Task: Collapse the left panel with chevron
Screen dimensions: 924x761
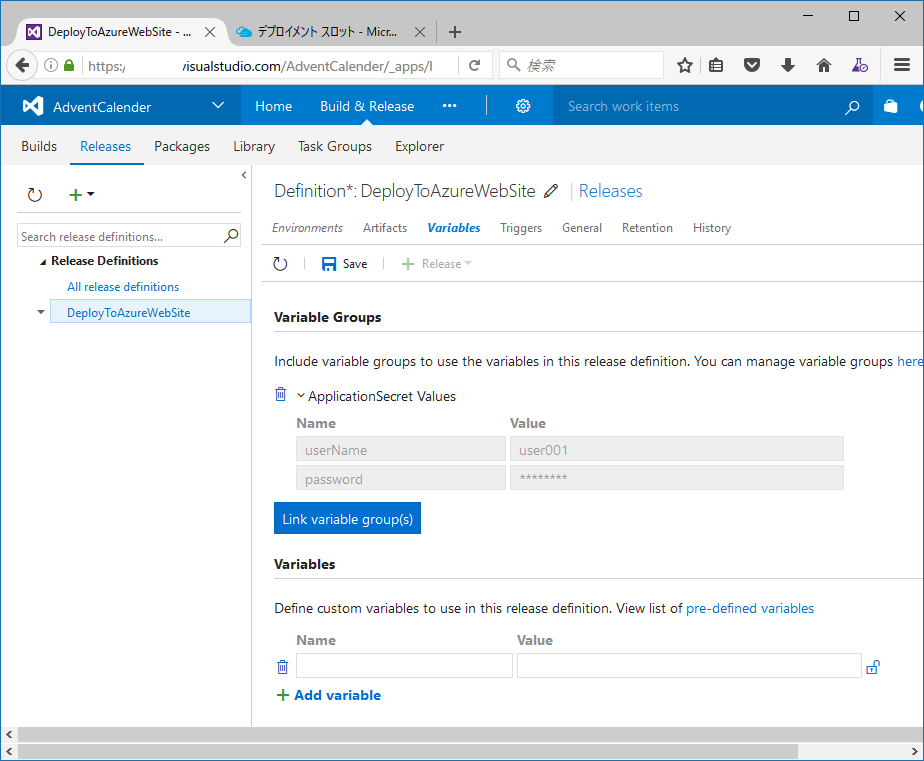Action: coord(244,175)
